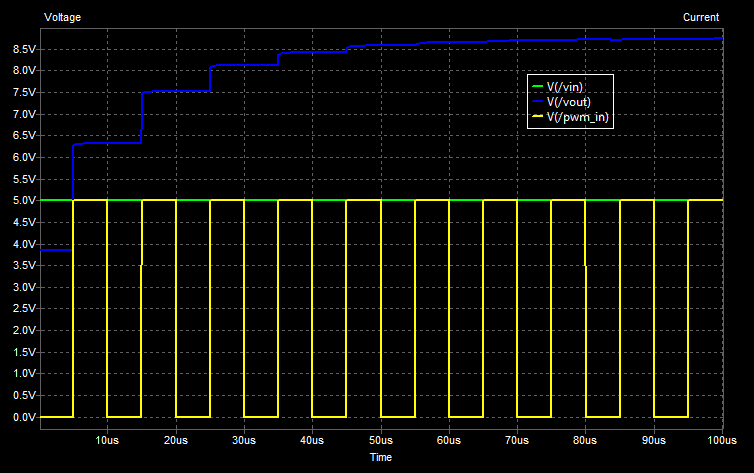The width and height of the screenshot is (754, 473).
Task: Click the 90us time axis tick label
Action: pos(654,440)
